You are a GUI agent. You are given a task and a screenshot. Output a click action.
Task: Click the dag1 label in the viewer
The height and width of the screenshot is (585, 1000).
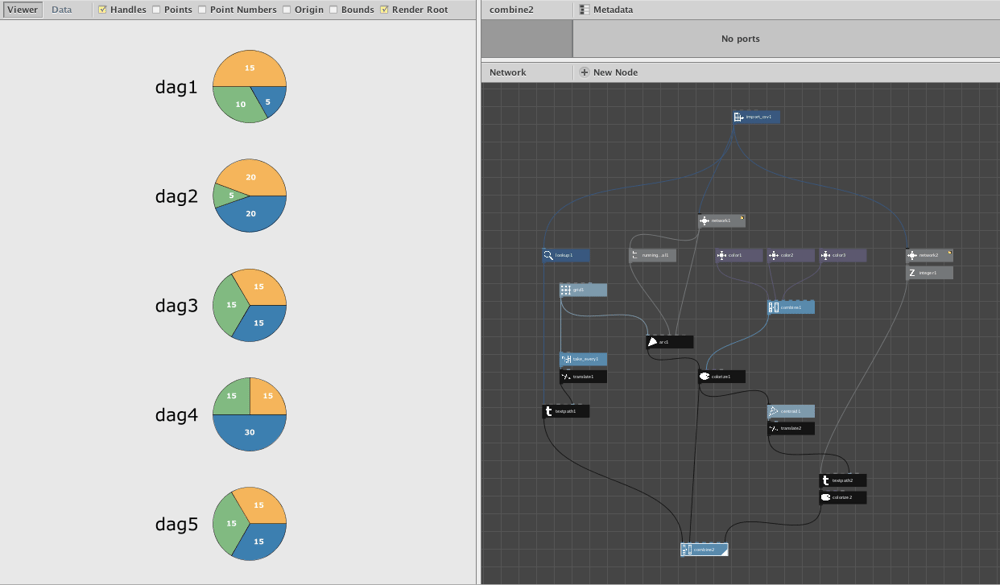(177, 87)
